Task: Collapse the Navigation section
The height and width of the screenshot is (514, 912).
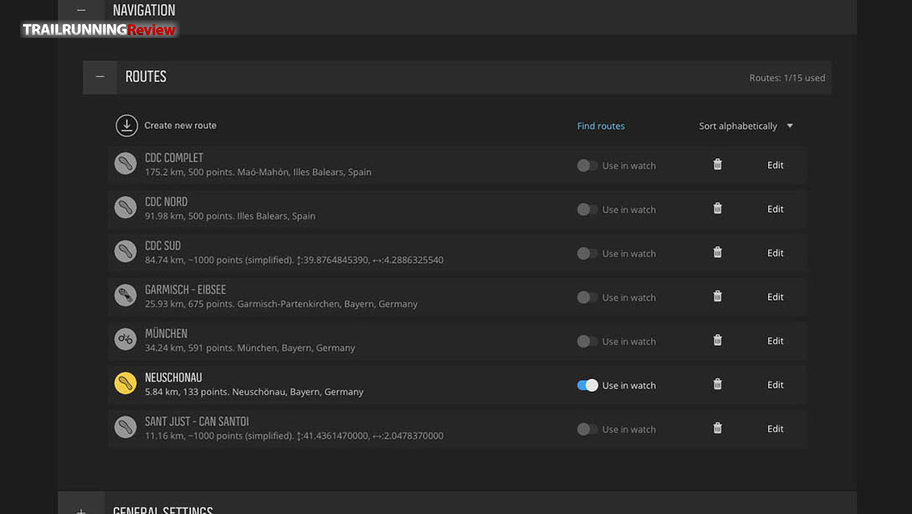Action: point(81,10)
